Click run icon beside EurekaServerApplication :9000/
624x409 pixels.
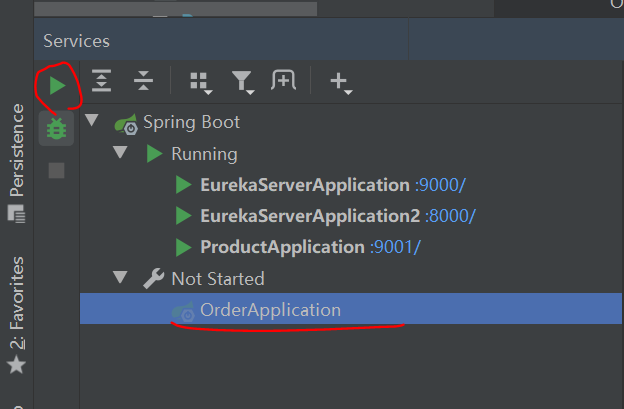point(183,185)
